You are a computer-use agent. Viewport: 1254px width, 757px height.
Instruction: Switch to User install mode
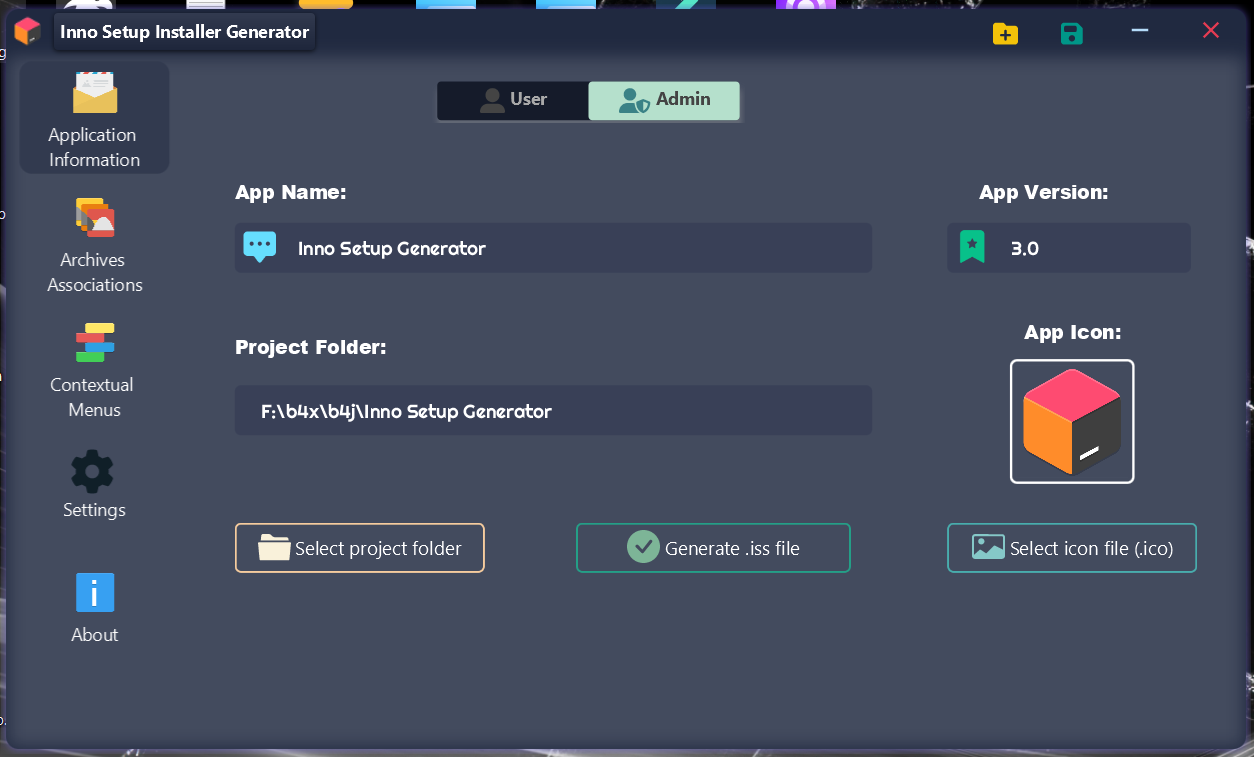[513, 100]
